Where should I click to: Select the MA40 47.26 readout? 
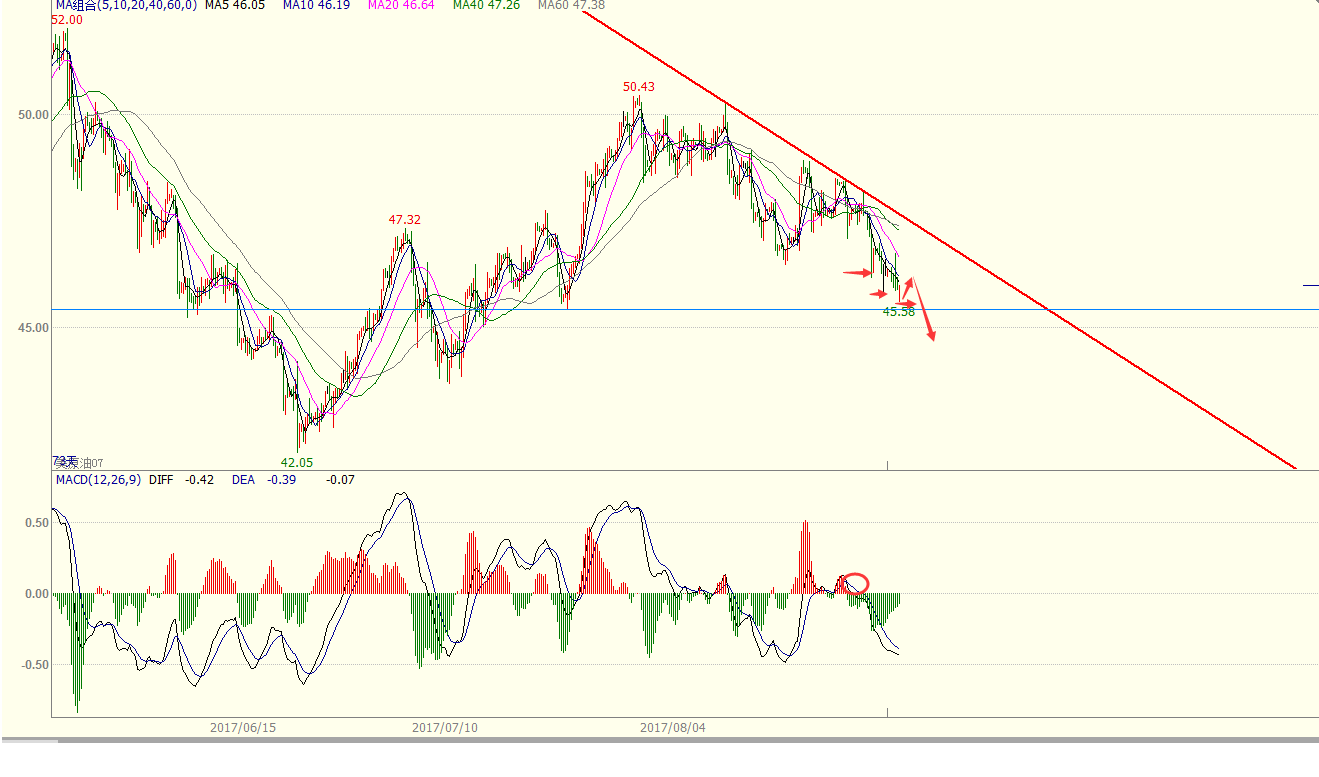click(x=486, y=5)
